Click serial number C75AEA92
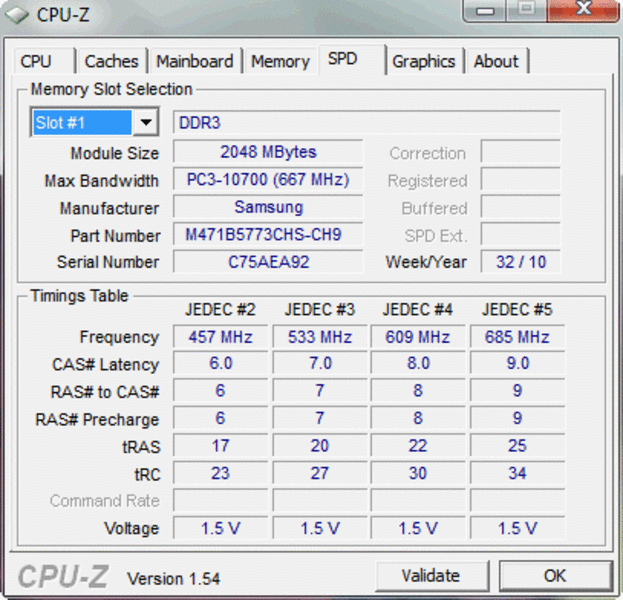This screenshot has width=623, height=600. pos(268,262)
